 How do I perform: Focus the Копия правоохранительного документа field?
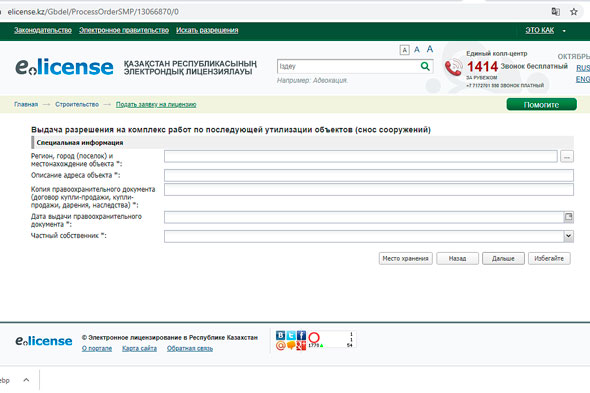pos(369,189)
